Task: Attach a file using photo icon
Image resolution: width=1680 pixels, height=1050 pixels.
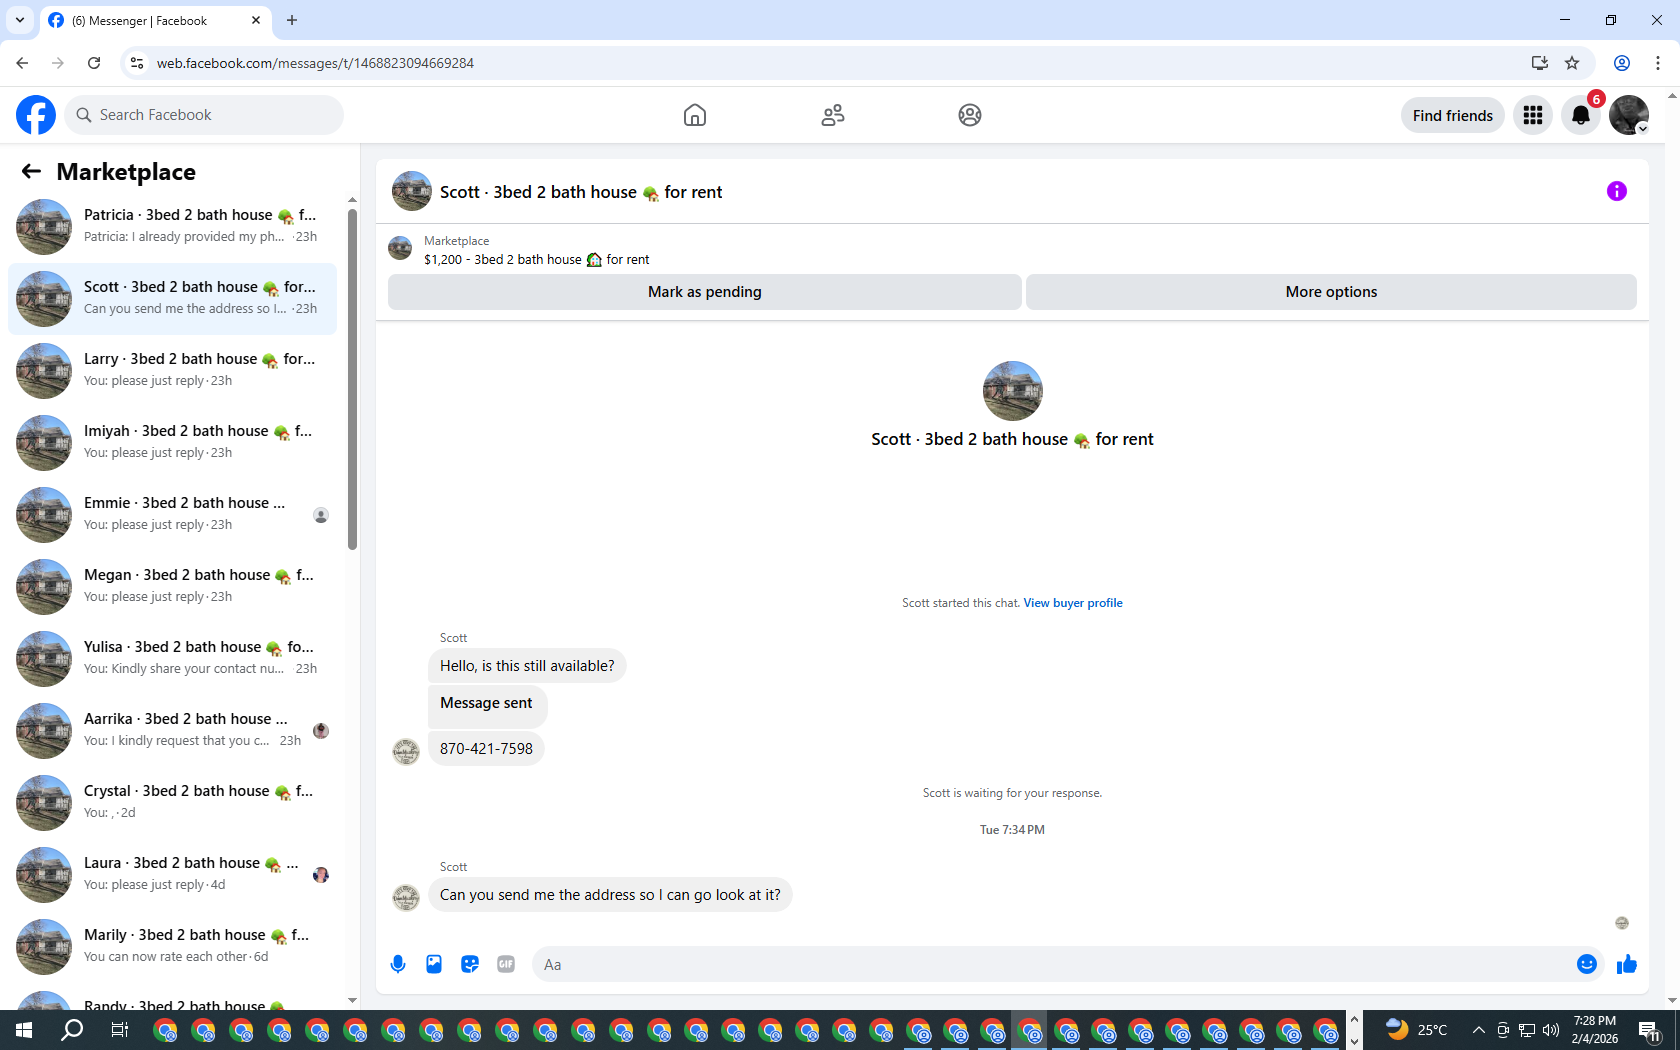Action: point(434,964)
